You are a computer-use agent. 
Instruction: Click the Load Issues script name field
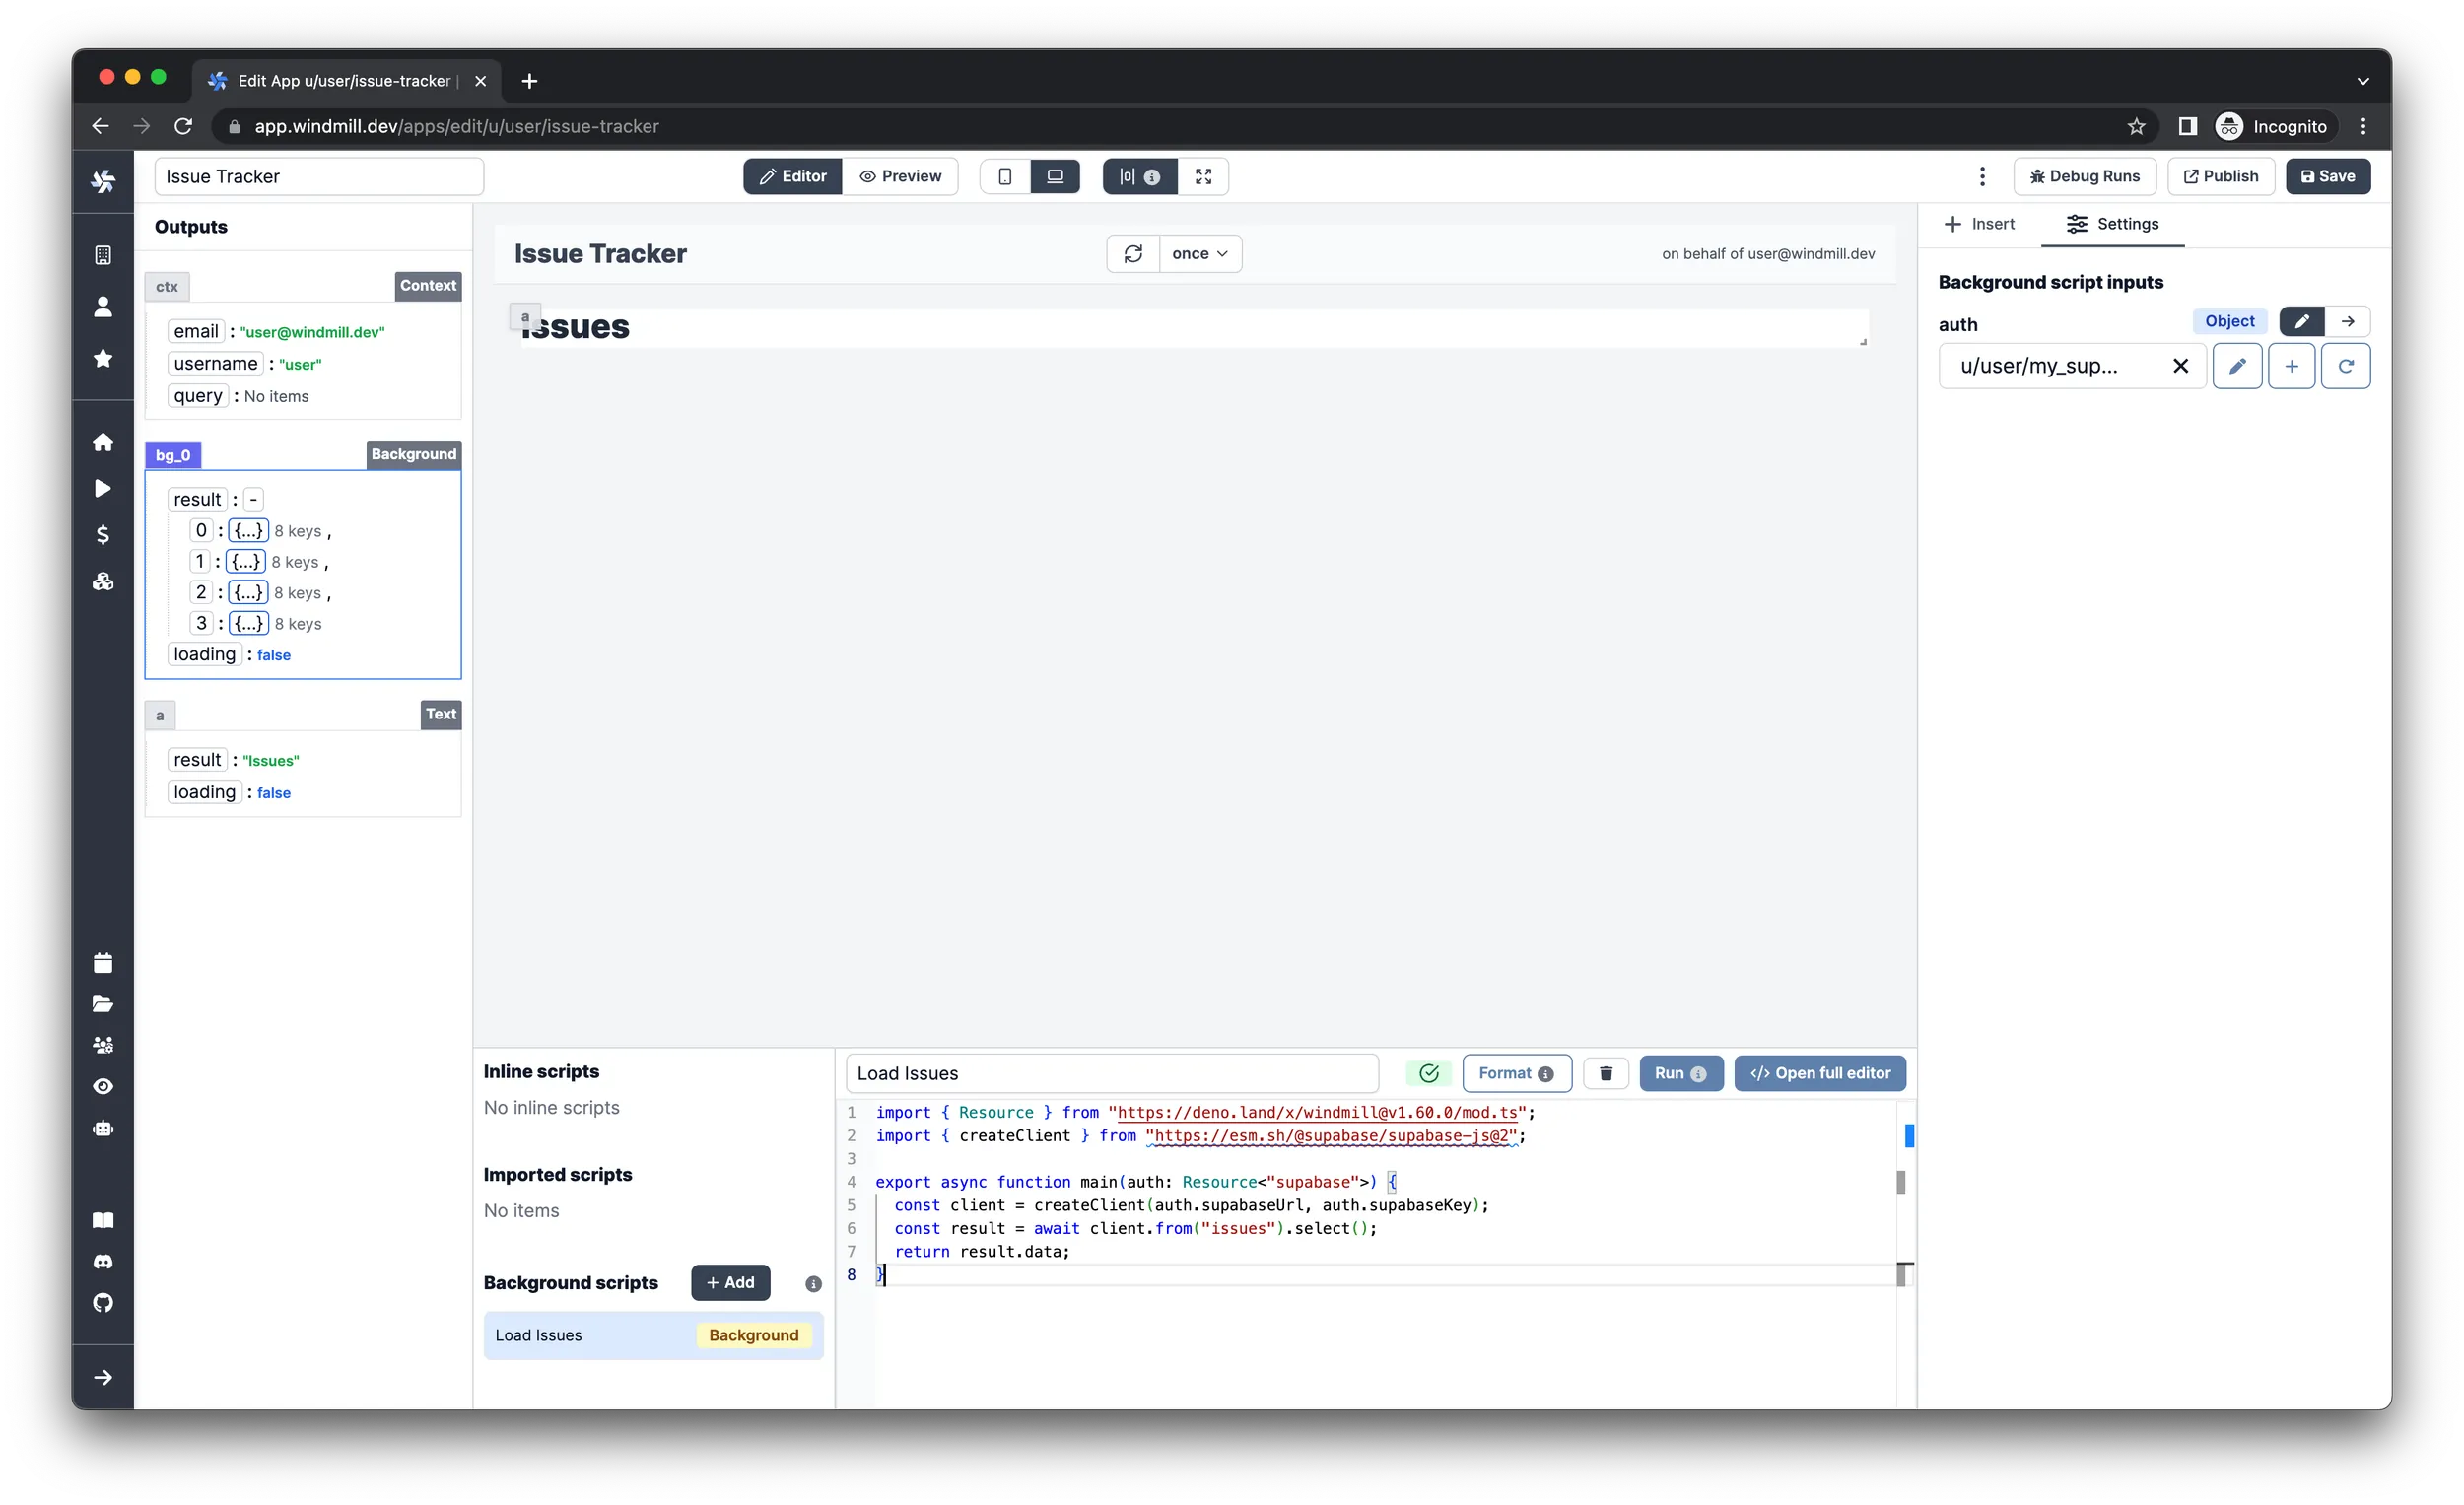[x=1111, y=1073]
